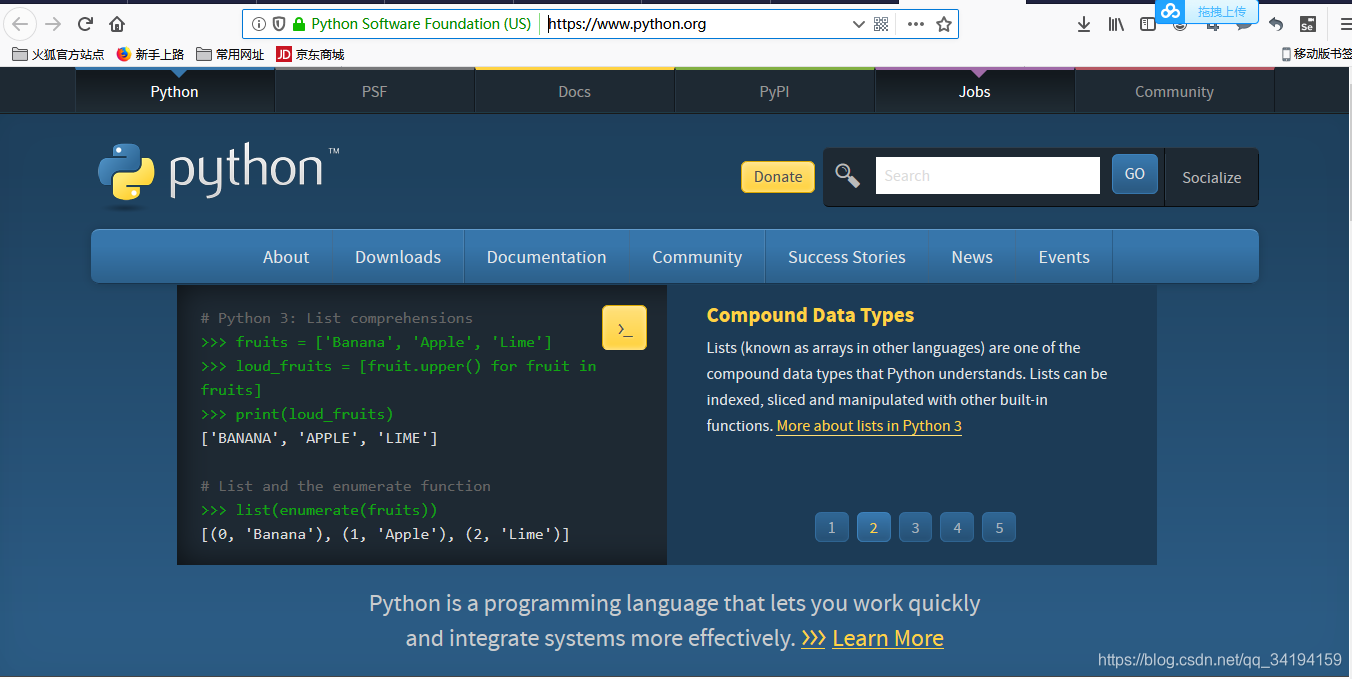Reload the current page

click(x=85, y=24)
